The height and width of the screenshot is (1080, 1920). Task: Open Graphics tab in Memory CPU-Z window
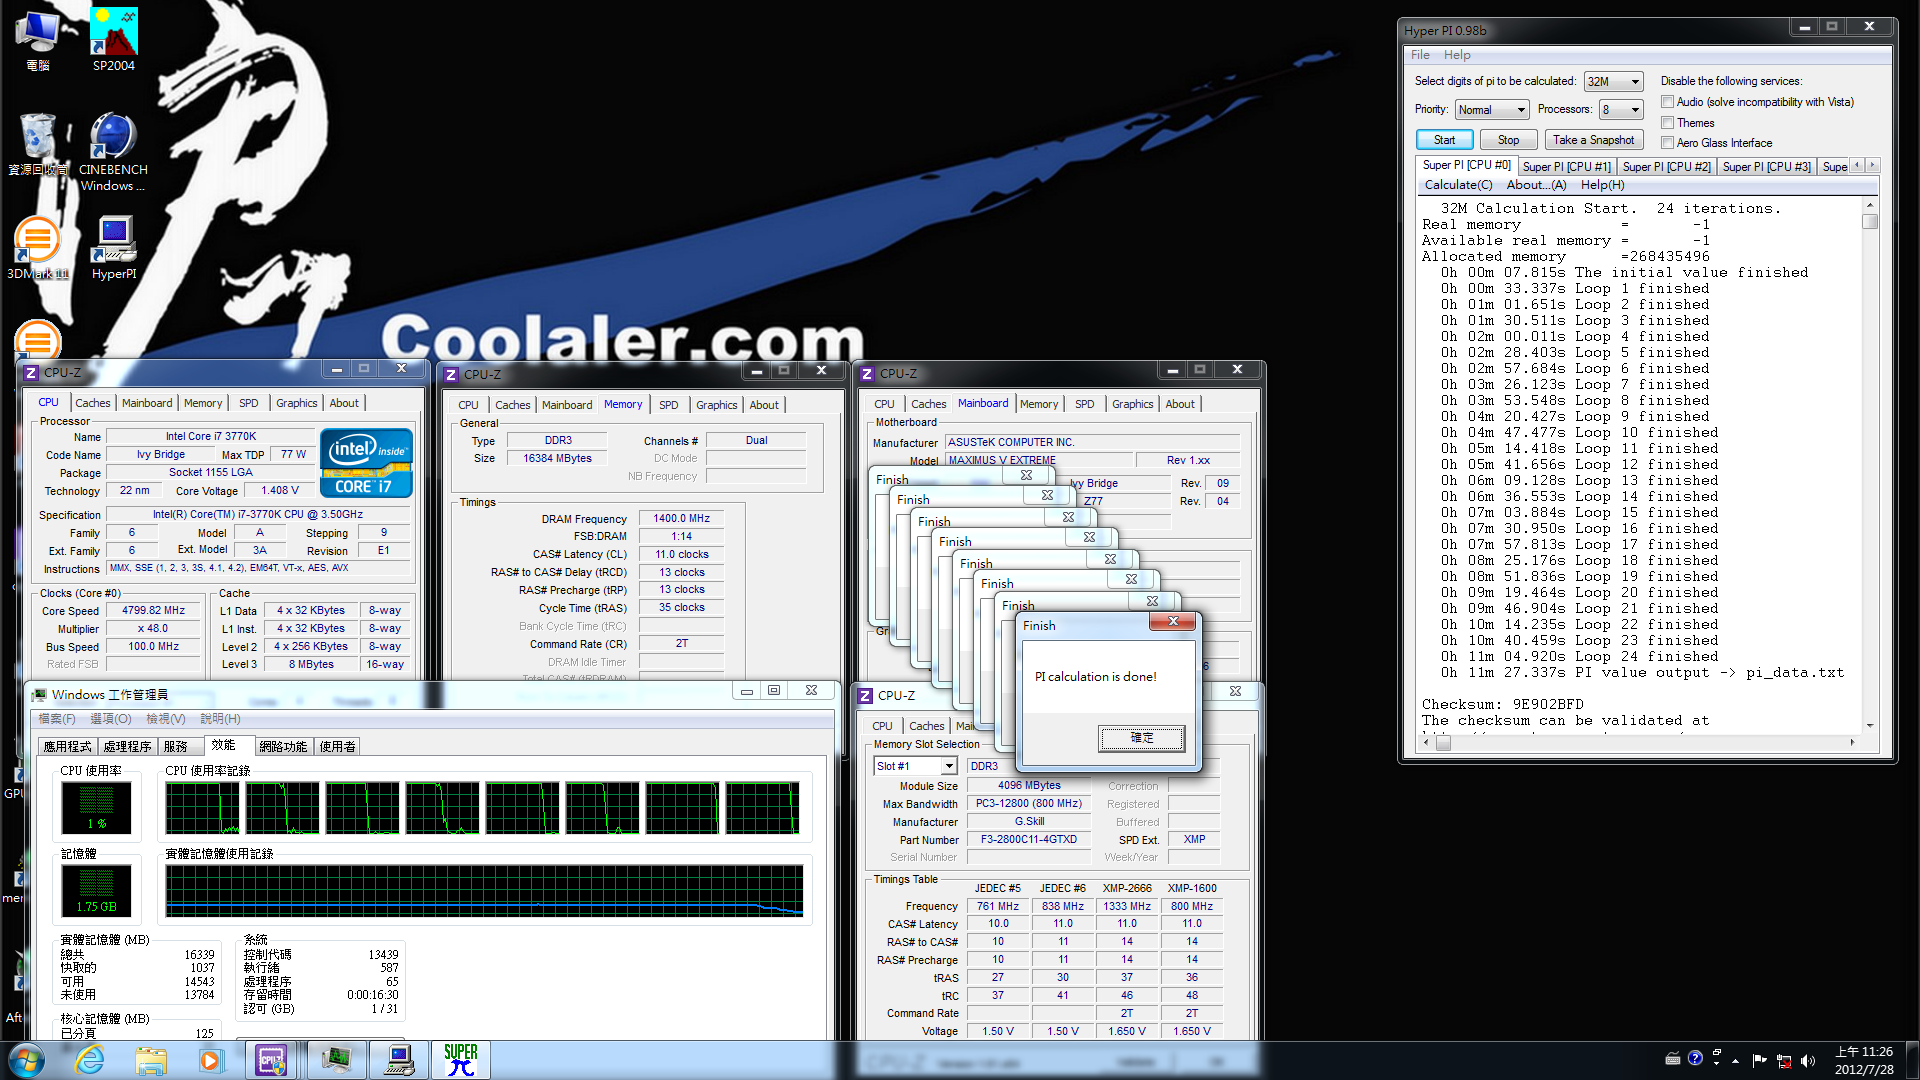[717, 405]
